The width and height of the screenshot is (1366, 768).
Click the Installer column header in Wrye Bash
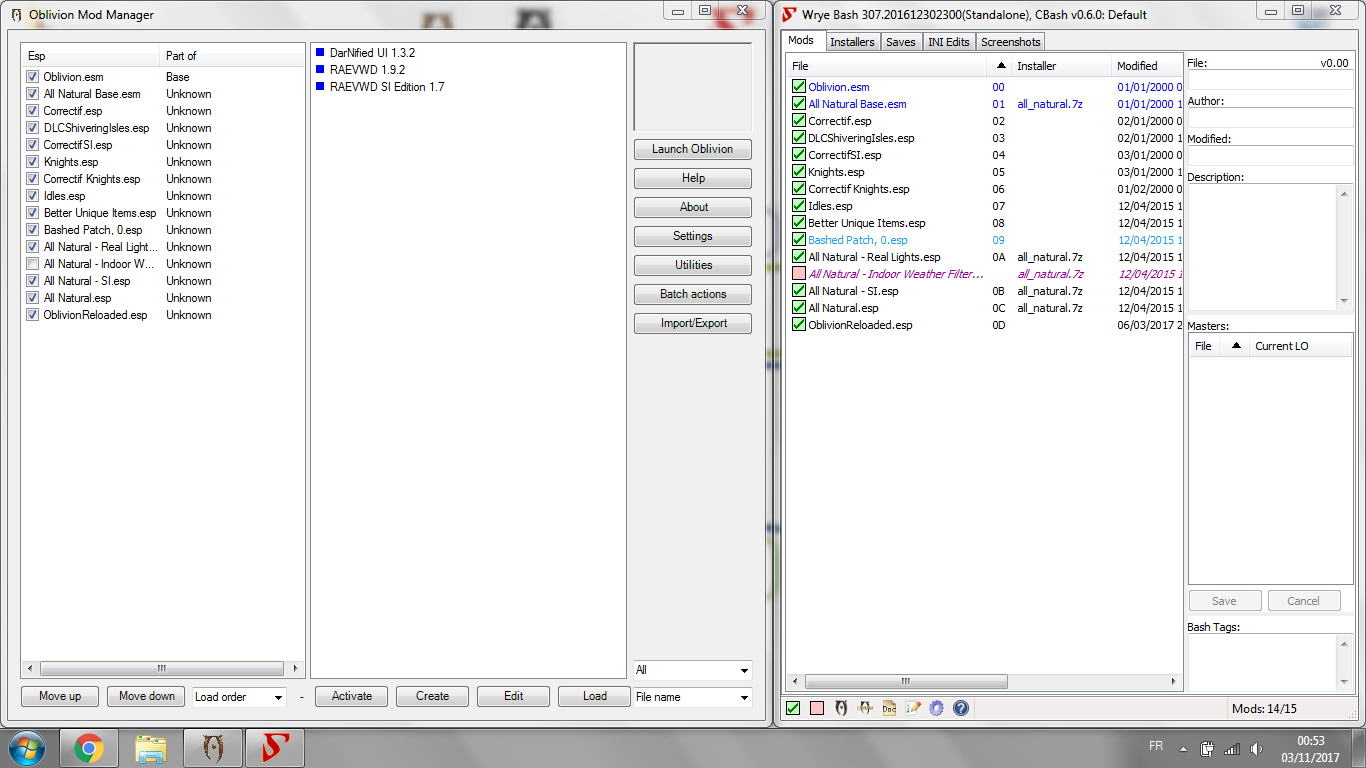[1062, 66]
